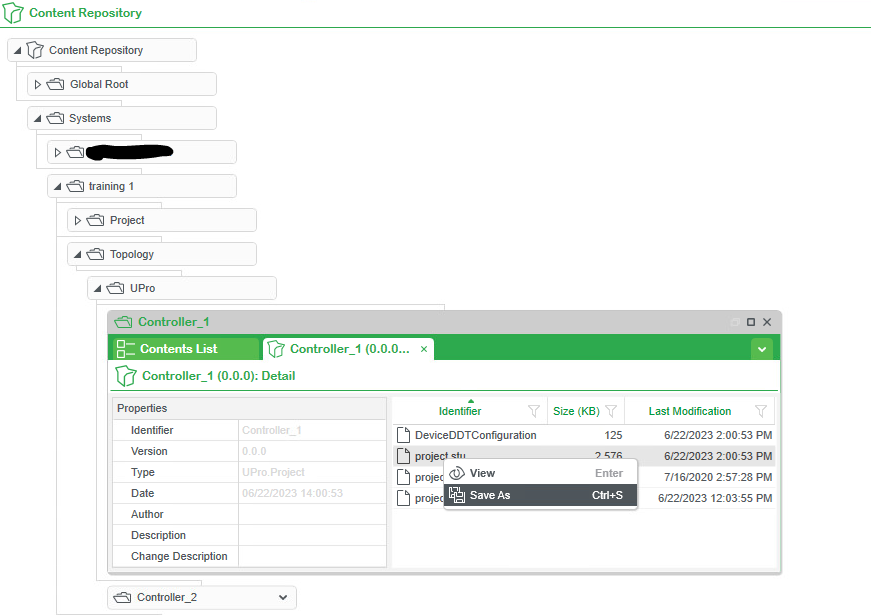Image resolution: width=871 pixels, height=615 pixels.
Task: Click the Global Root folder icon
Action: tap(55, 84)
